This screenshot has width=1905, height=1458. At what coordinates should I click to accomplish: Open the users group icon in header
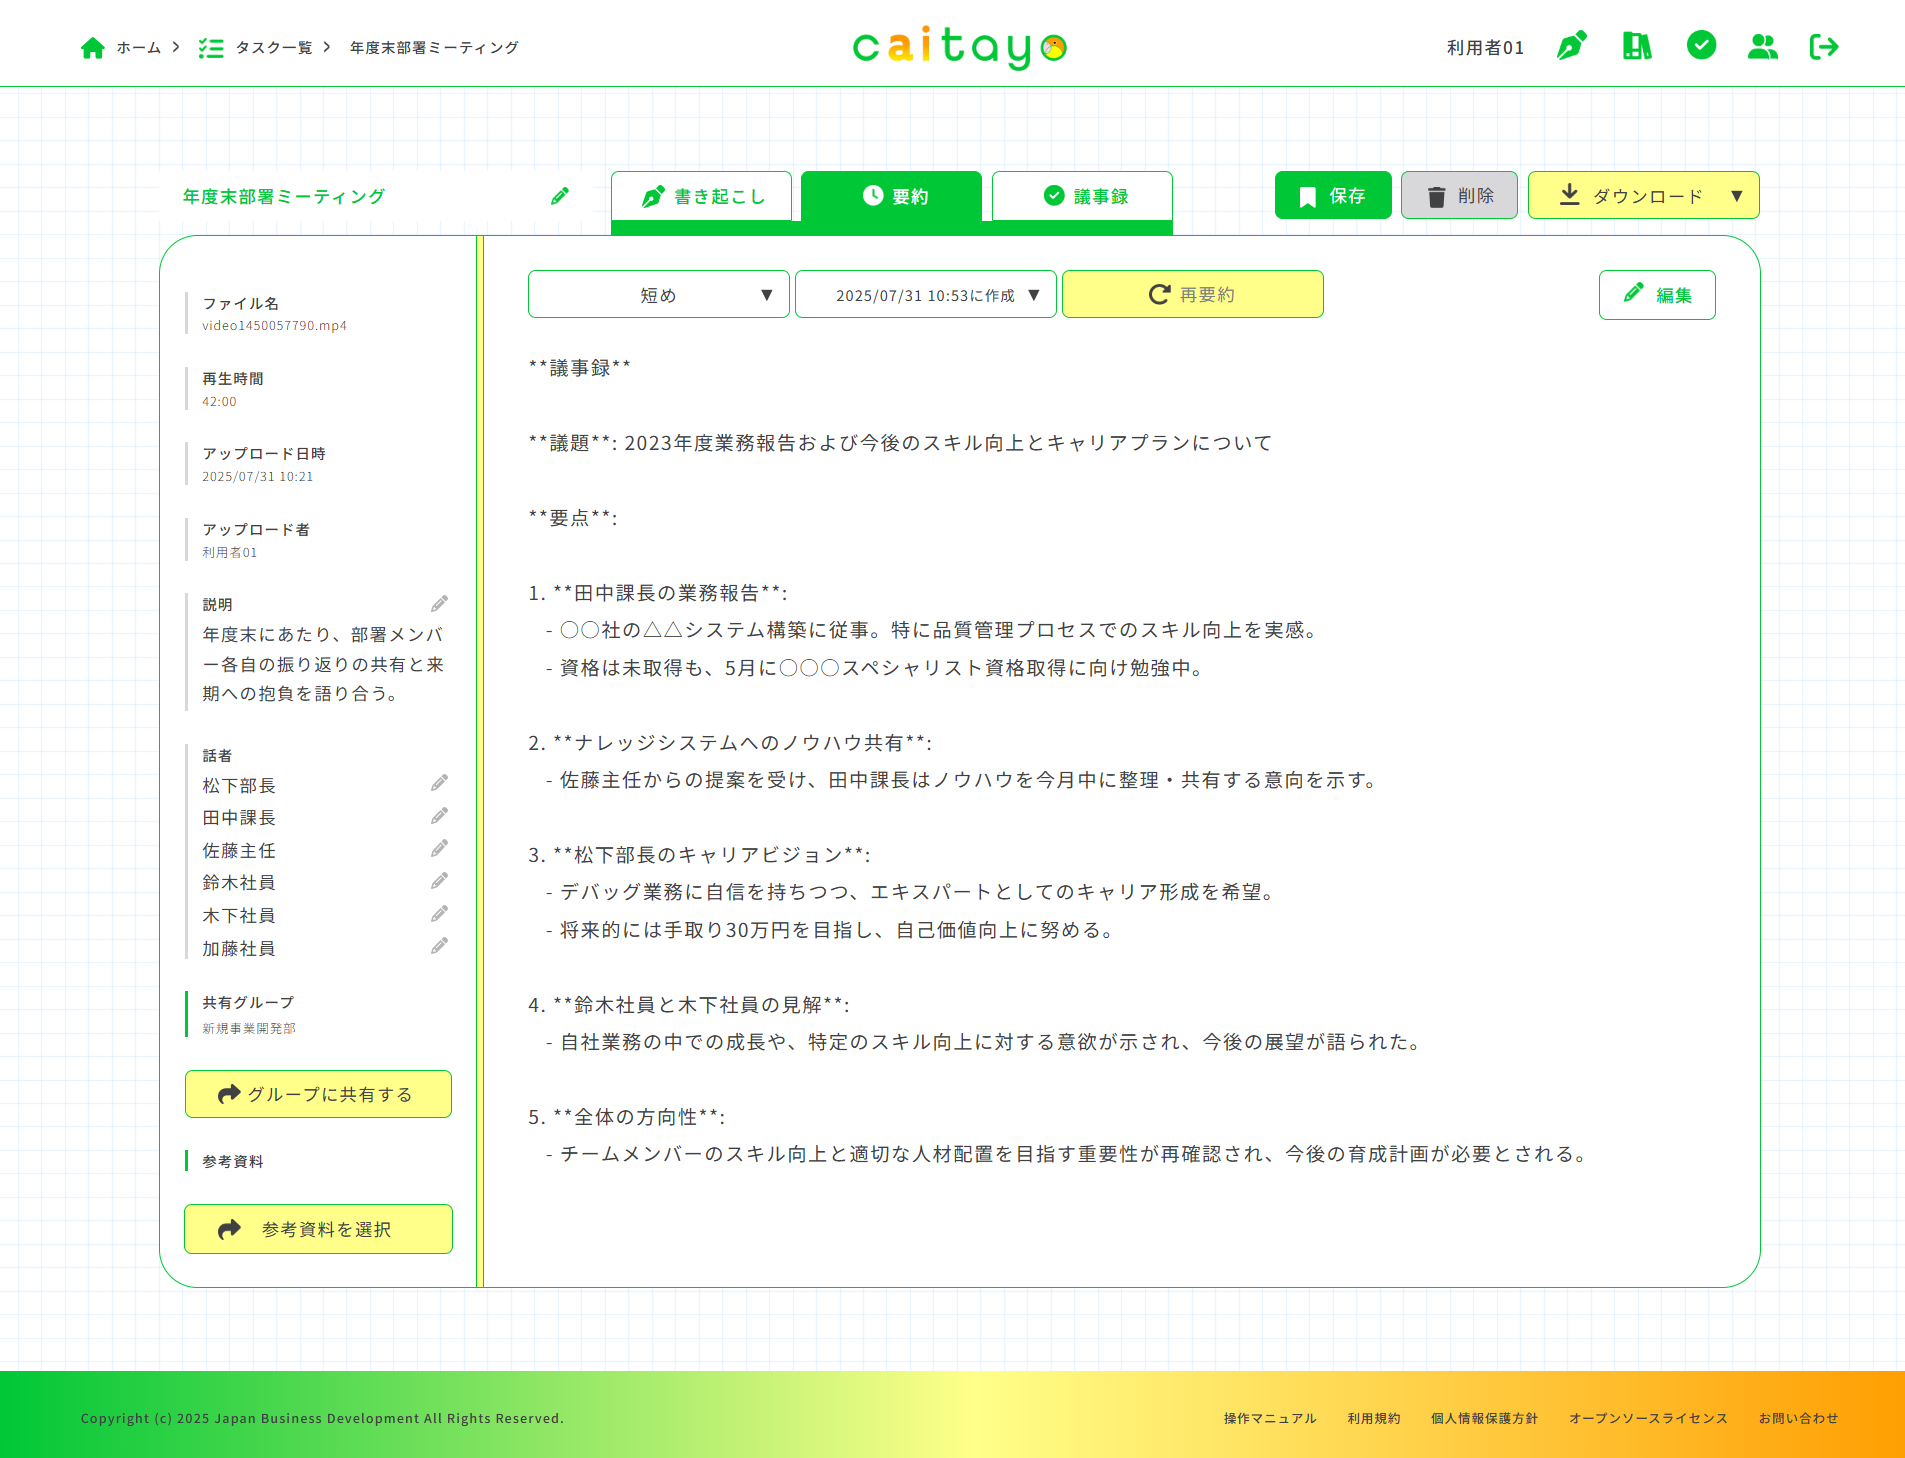tap(1762, 46)
